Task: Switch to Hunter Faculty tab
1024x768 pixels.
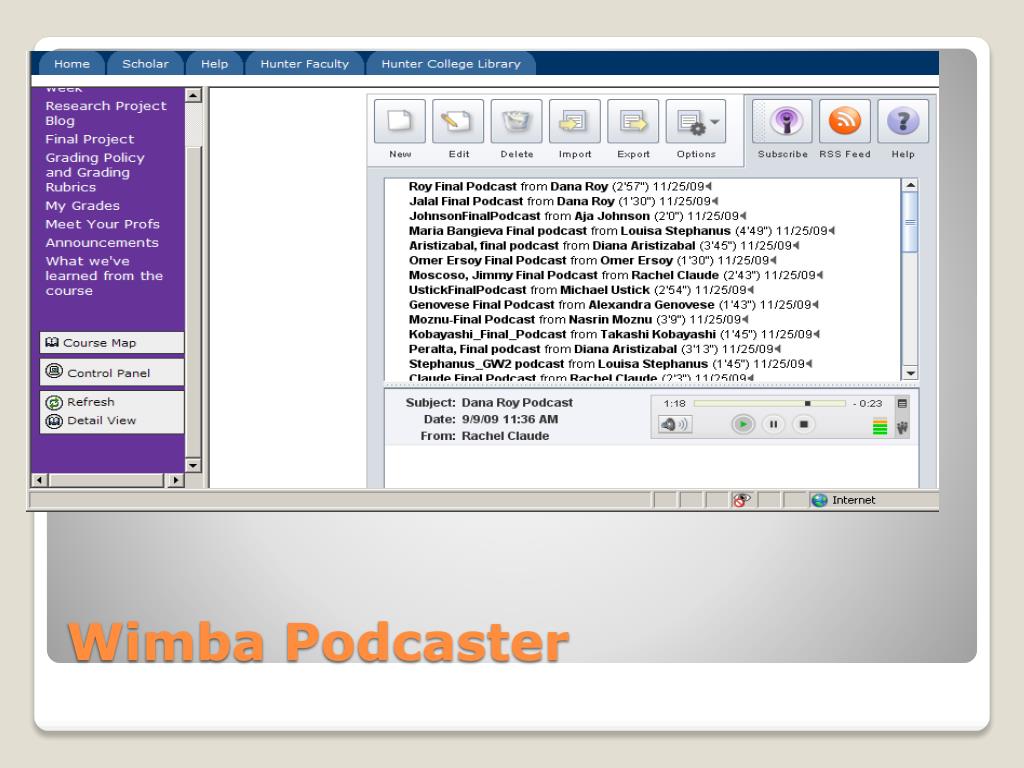Action: click(304, 63)
